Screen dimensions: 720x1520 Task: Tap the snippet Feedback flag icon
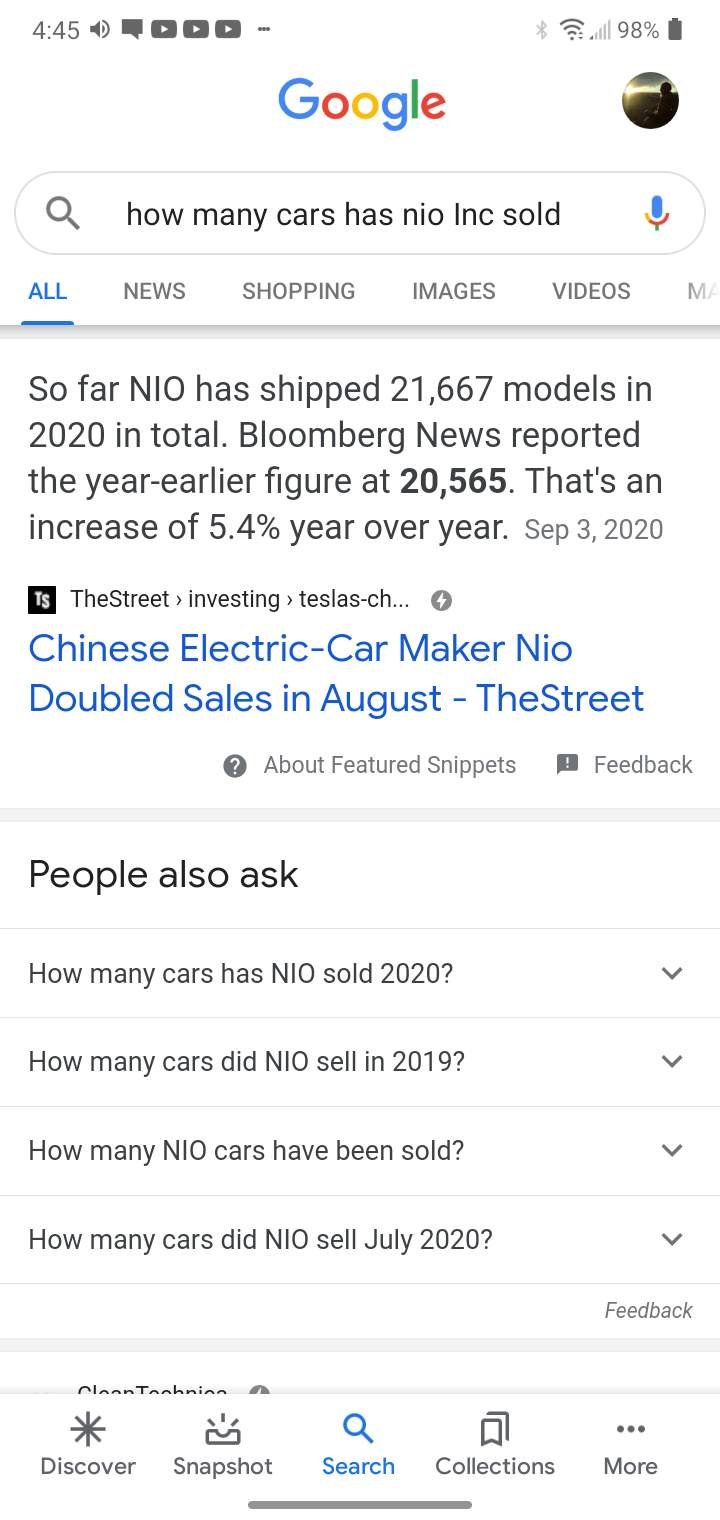567,765
